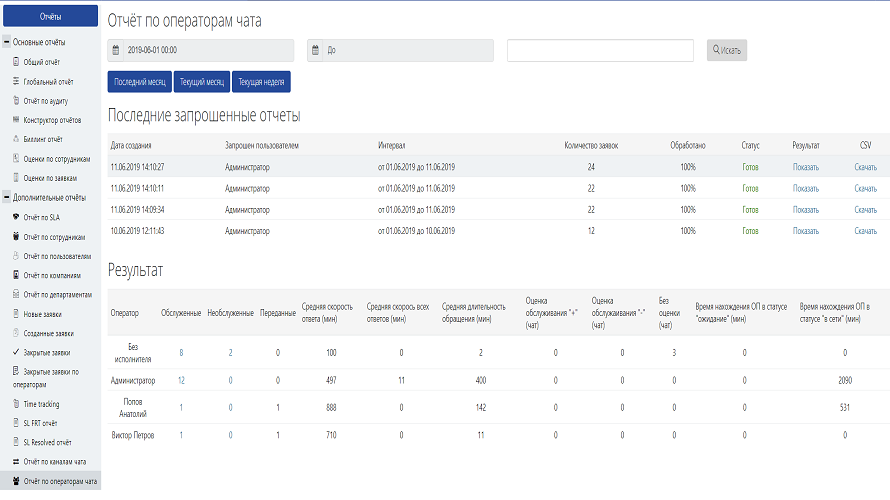890x500 pixels.
Task: Click the calendar icon in the 'До' field
Action: coord(315,50)
